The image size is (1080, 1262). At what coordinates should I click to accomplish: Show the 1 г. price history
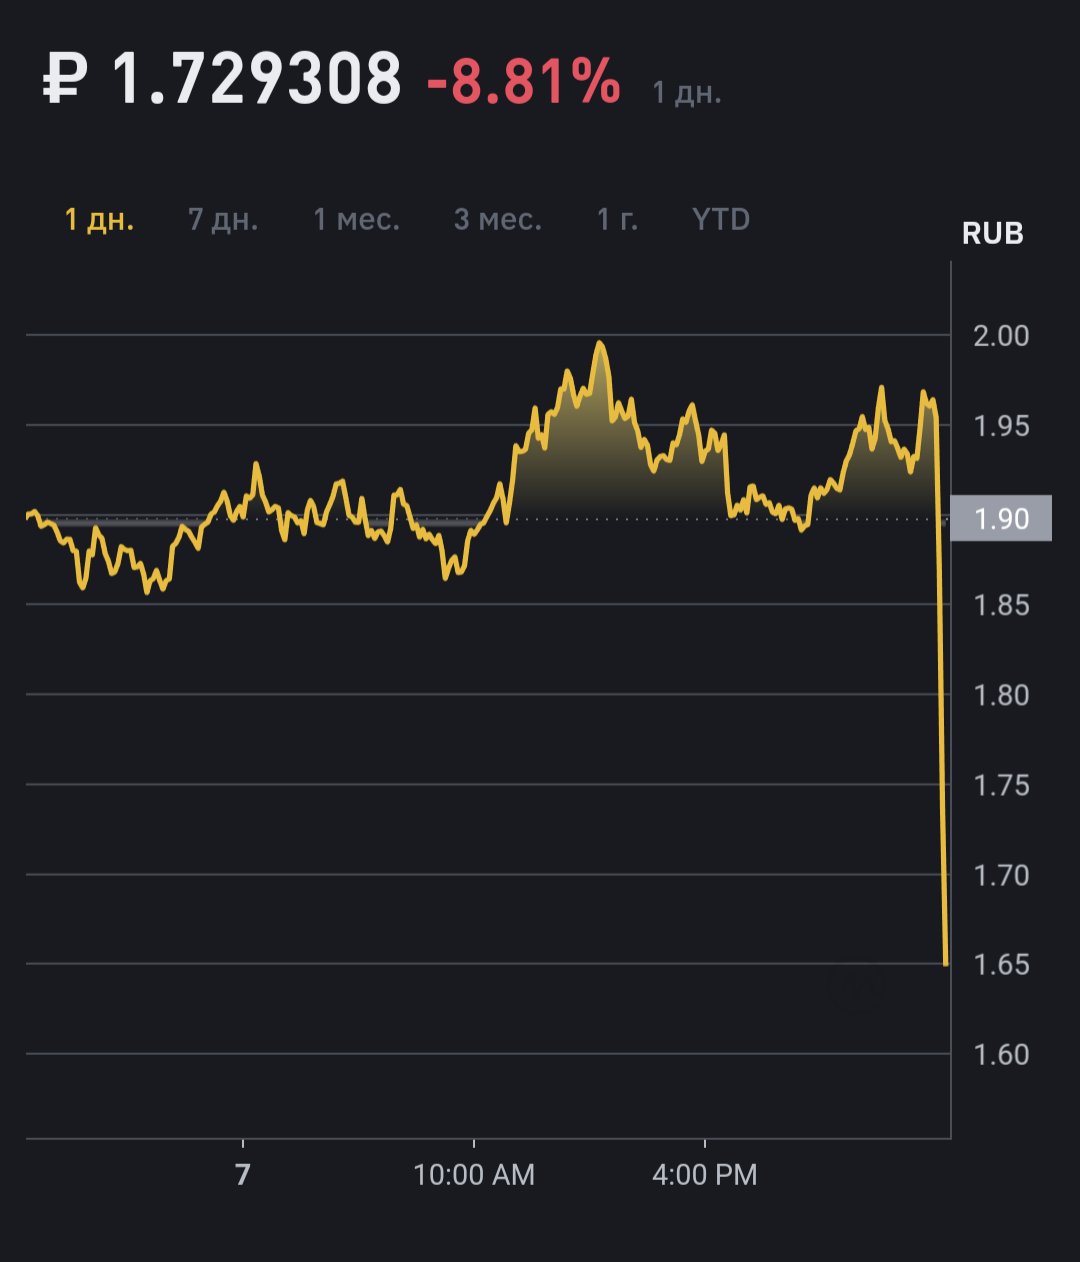click(617, 219)
